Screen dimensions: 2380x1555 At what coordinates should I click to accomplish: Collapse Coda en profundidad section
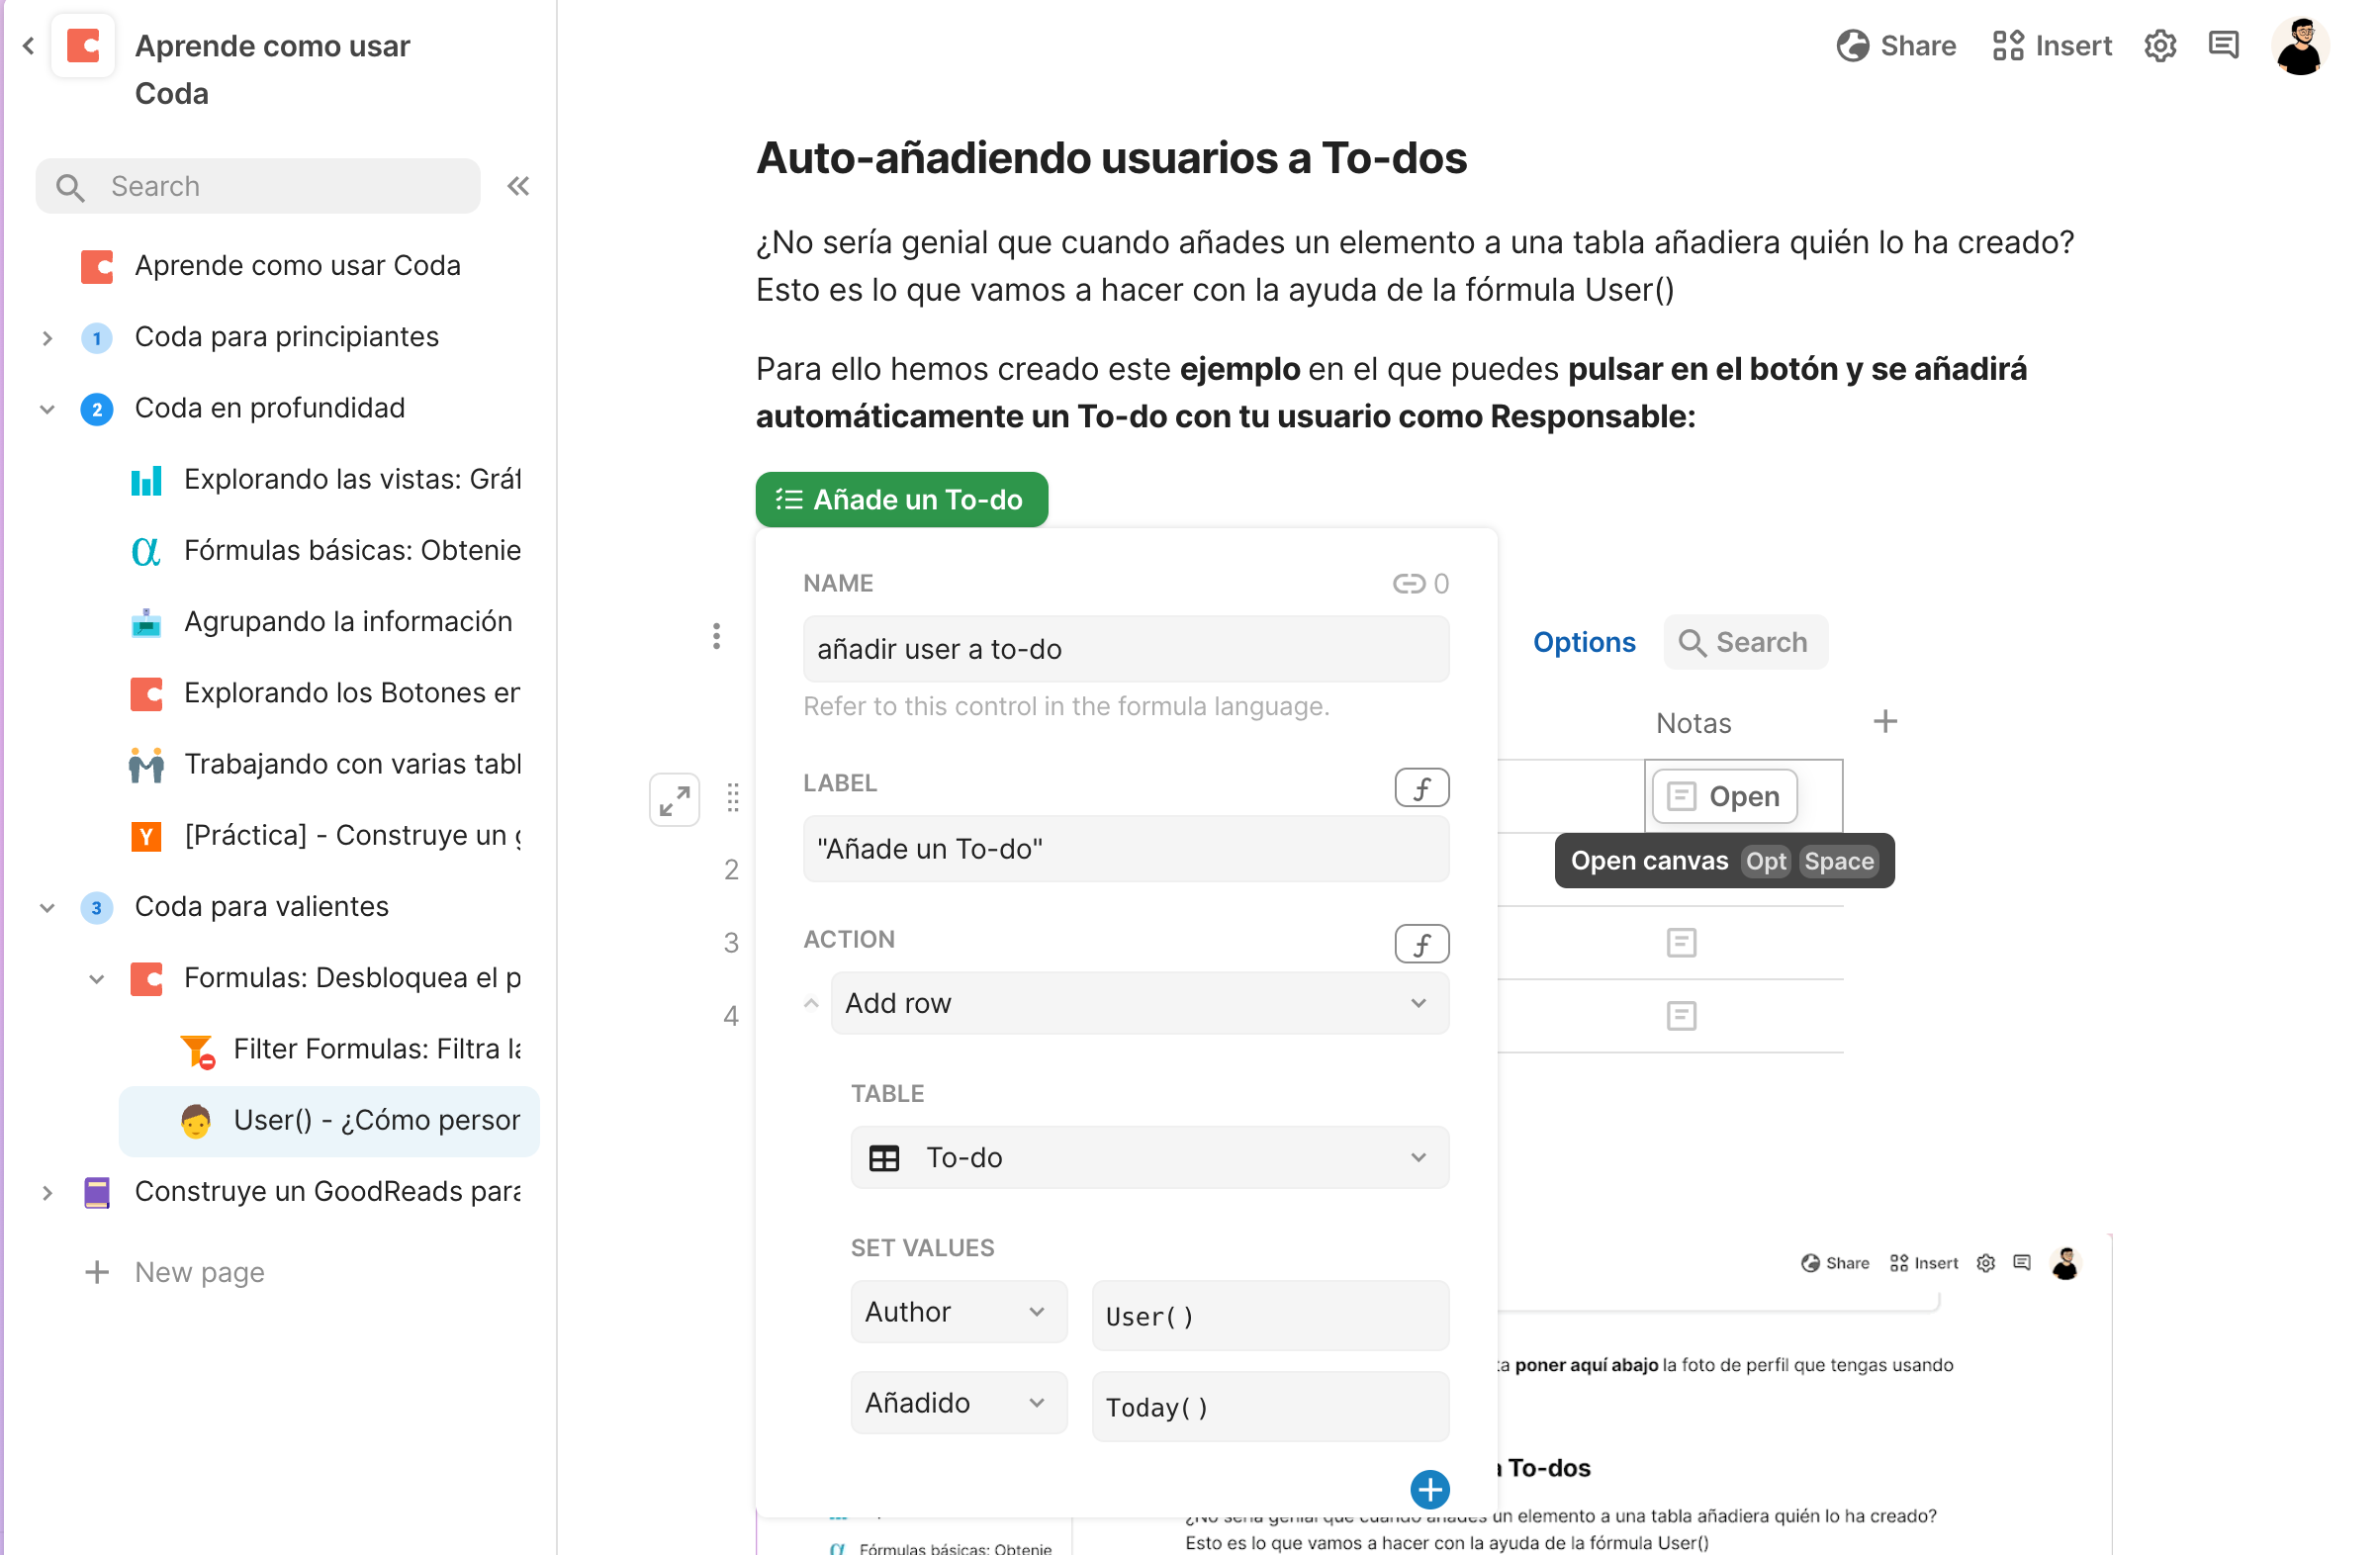[x=47, y=409]
